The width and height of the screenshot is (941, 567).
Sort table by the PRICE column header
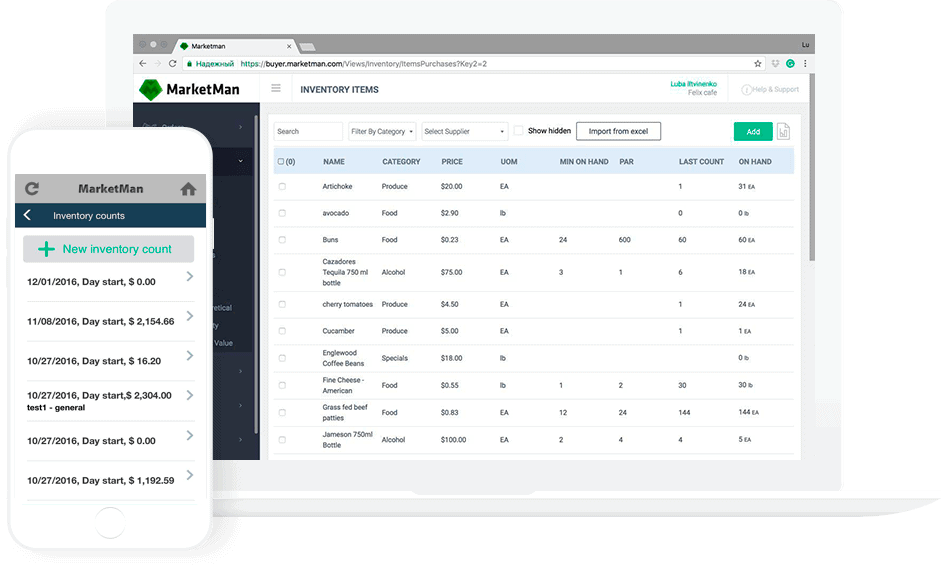point(452,161)
